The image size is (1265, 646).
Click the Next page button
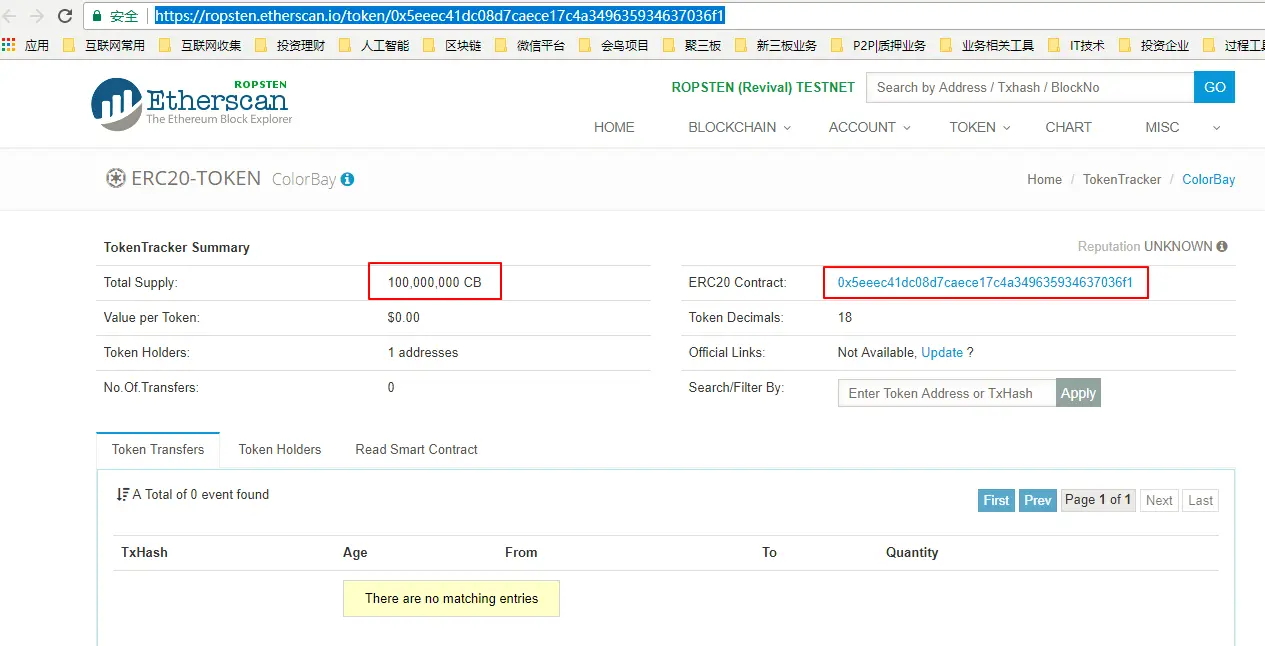point(1159,500)
